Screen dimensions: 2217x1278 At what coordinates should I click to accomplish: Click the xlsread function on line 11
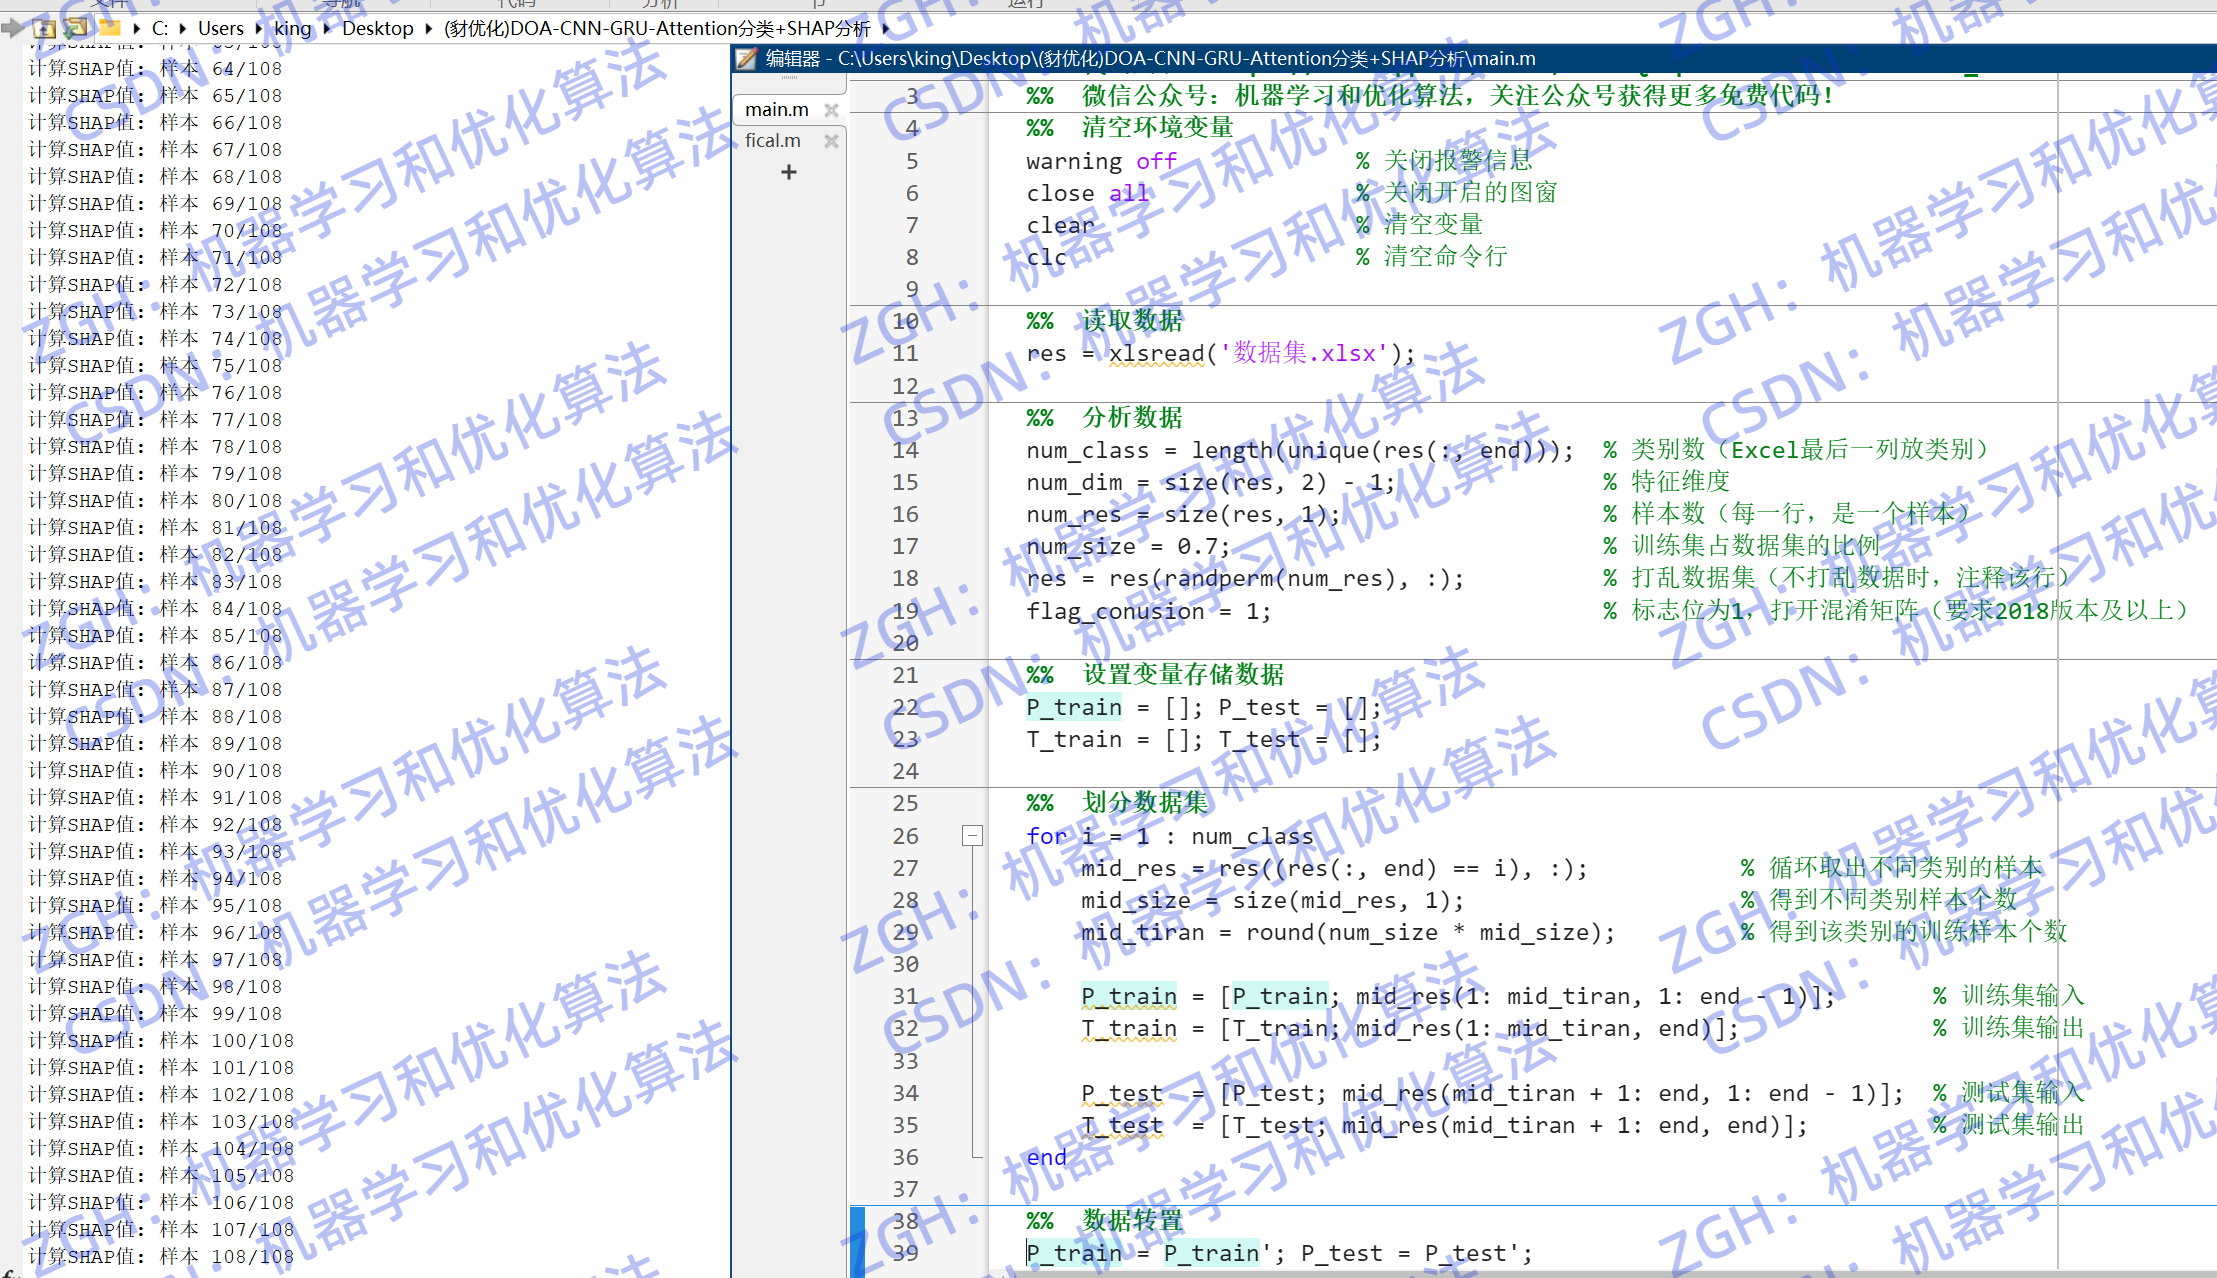(1156, 353)
